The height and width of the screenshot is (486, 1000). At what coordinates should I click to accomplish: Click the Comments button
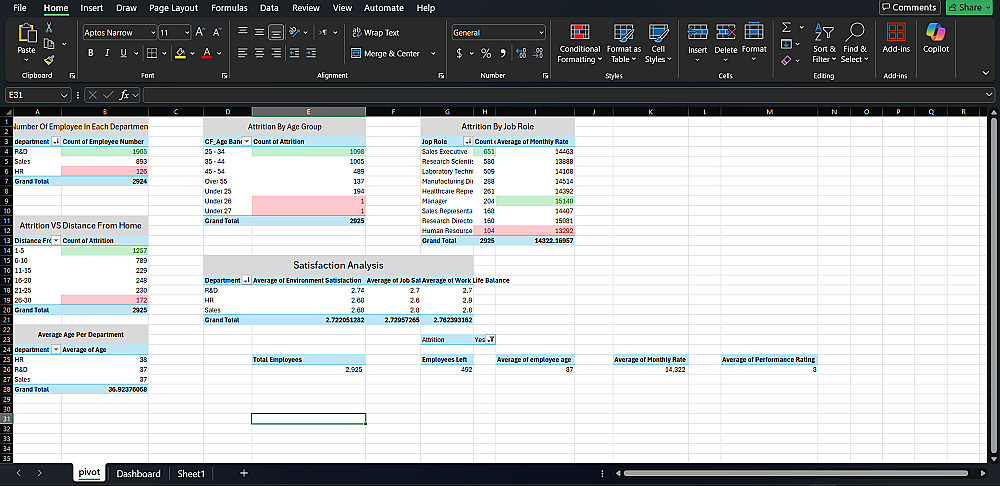point(908,8)
